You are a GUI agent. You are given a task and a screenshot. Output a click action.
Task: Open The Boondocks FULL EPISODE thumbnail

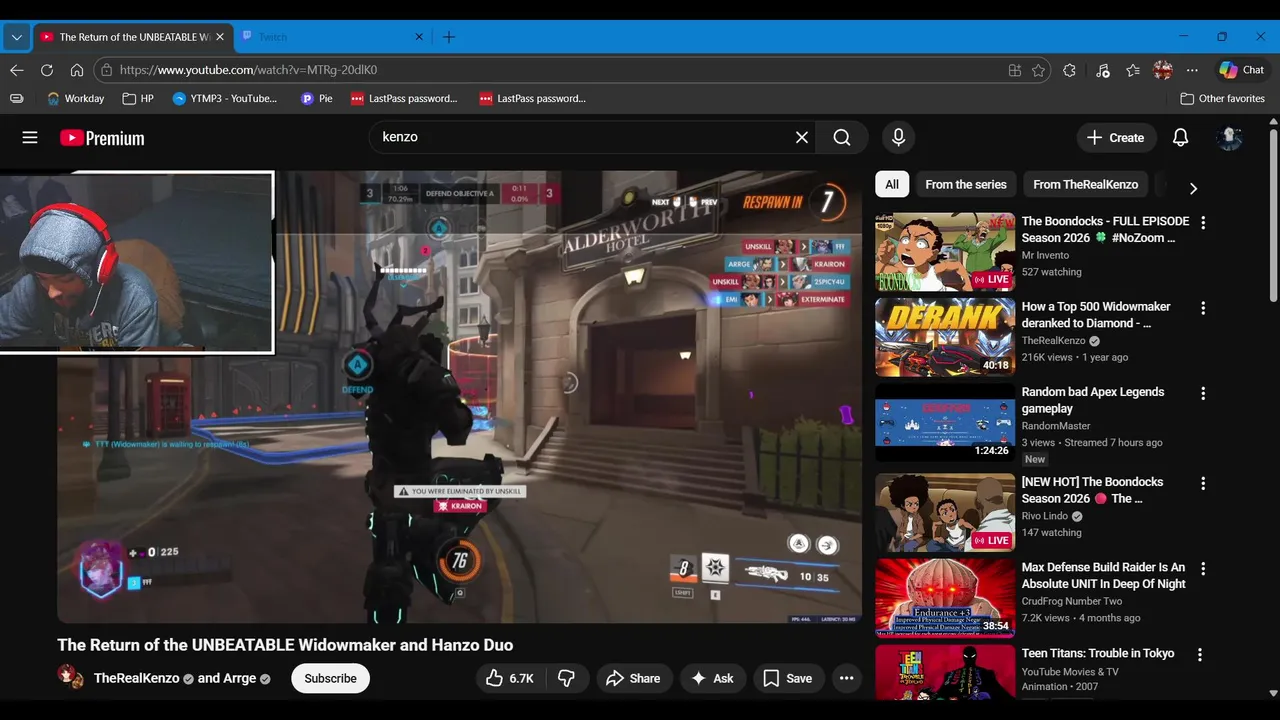coord(945,251)
